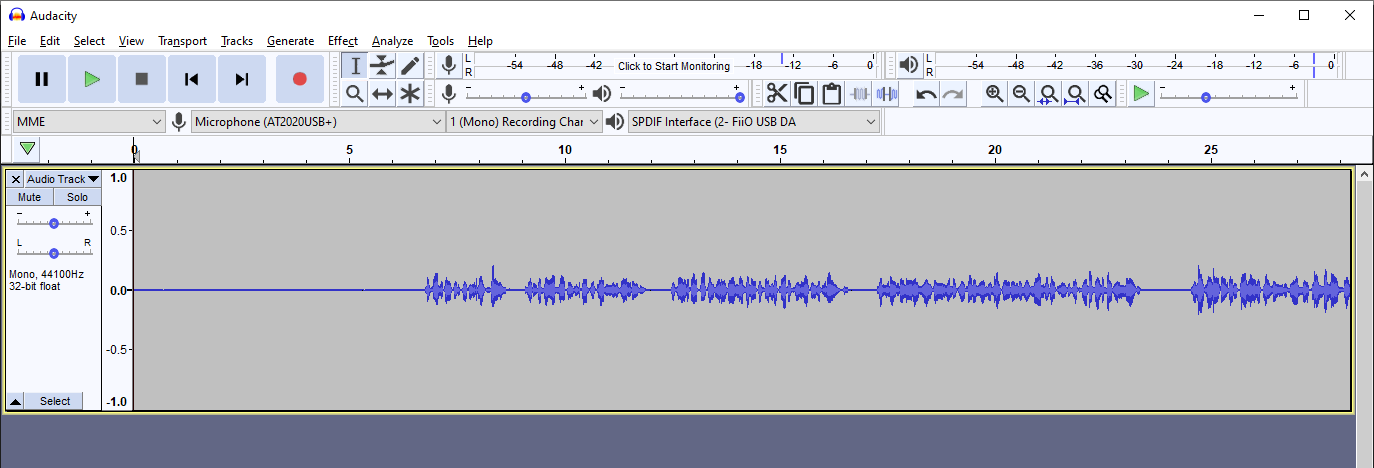Viewport: 1374px width, 468px height.
Task: Select the Zoom (magnifier) tool
Action: (355, 94)
